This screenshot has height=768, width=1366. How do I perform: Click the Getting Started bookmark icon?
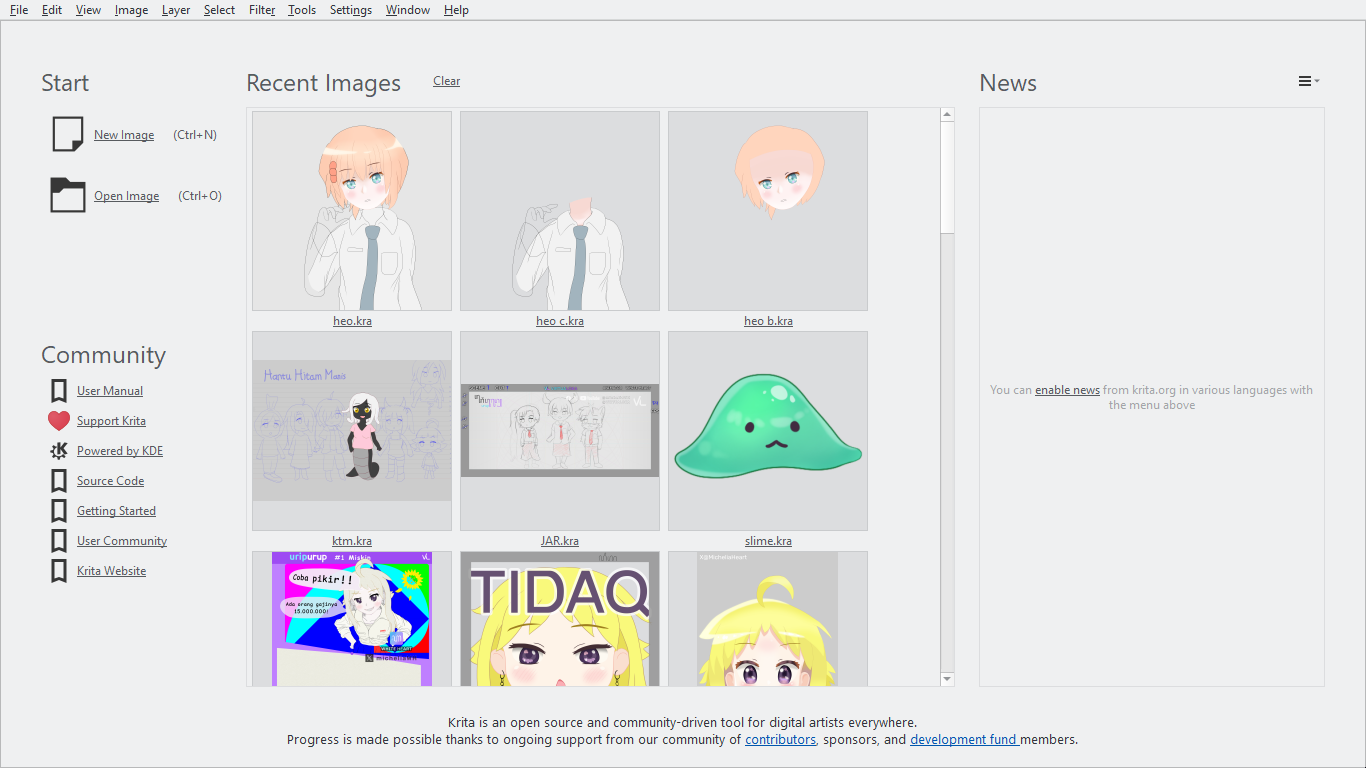(x=59, y=511)
